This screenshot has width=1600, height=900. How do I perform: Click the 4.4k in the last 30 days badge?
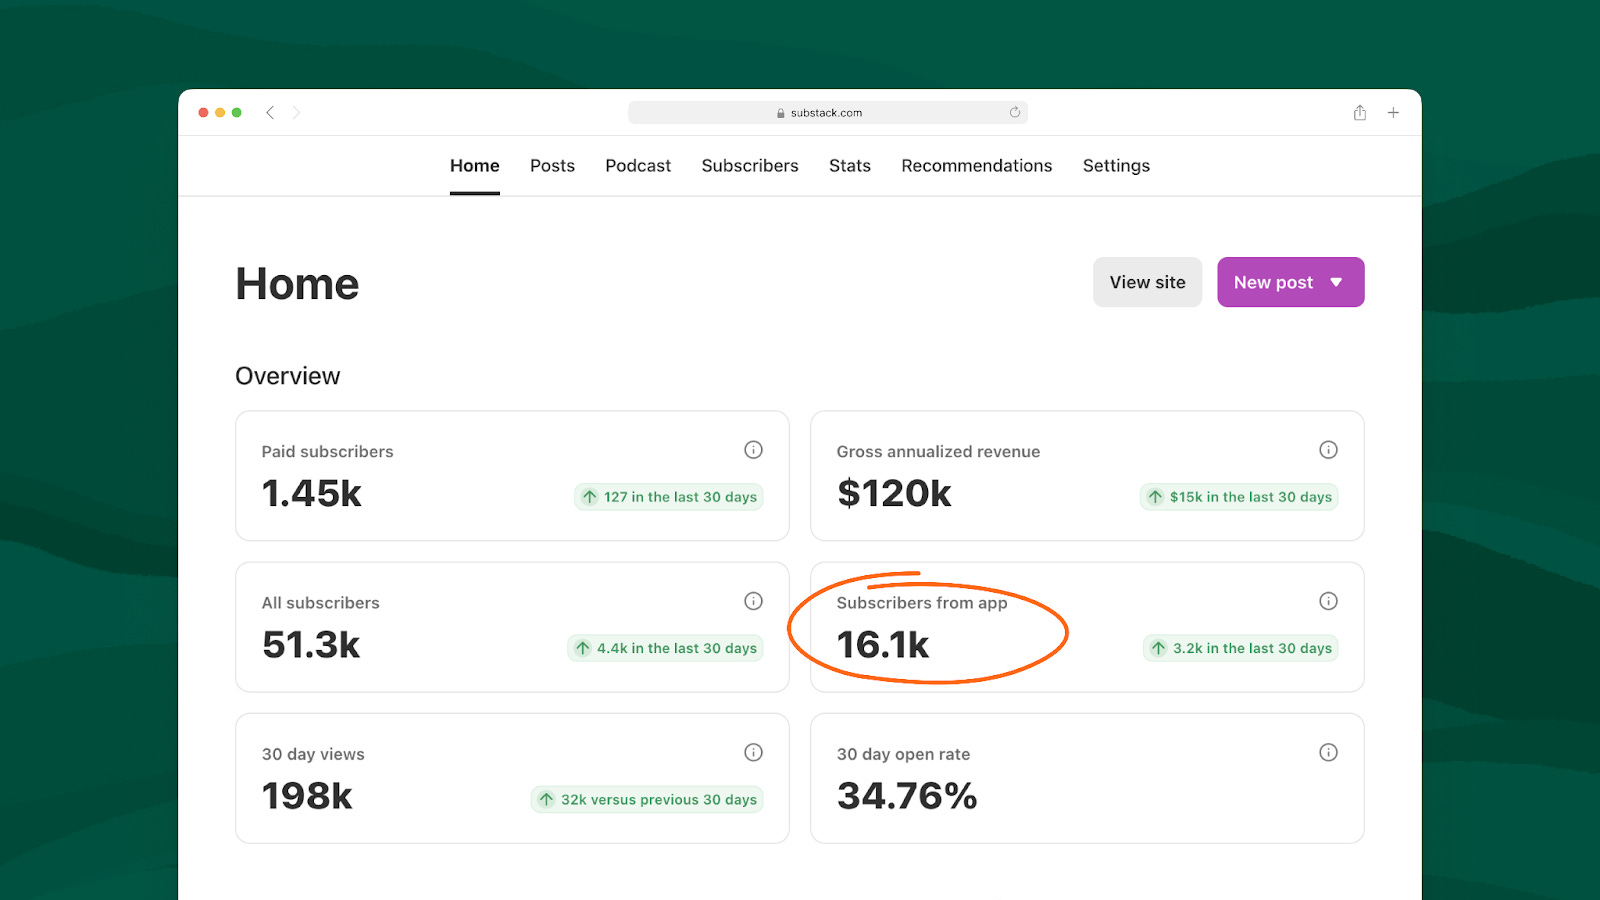[665, 648]
